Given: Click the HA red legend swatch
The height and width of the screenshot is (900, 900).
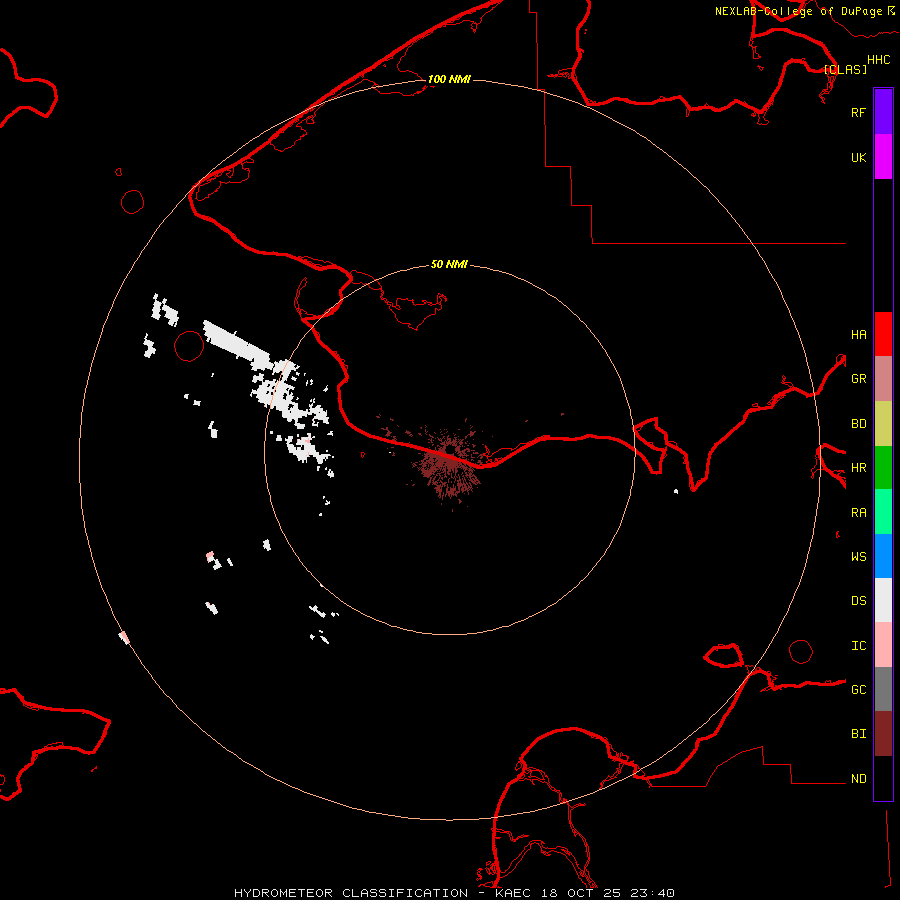Looking at the screenshot, I should (883, 334).
